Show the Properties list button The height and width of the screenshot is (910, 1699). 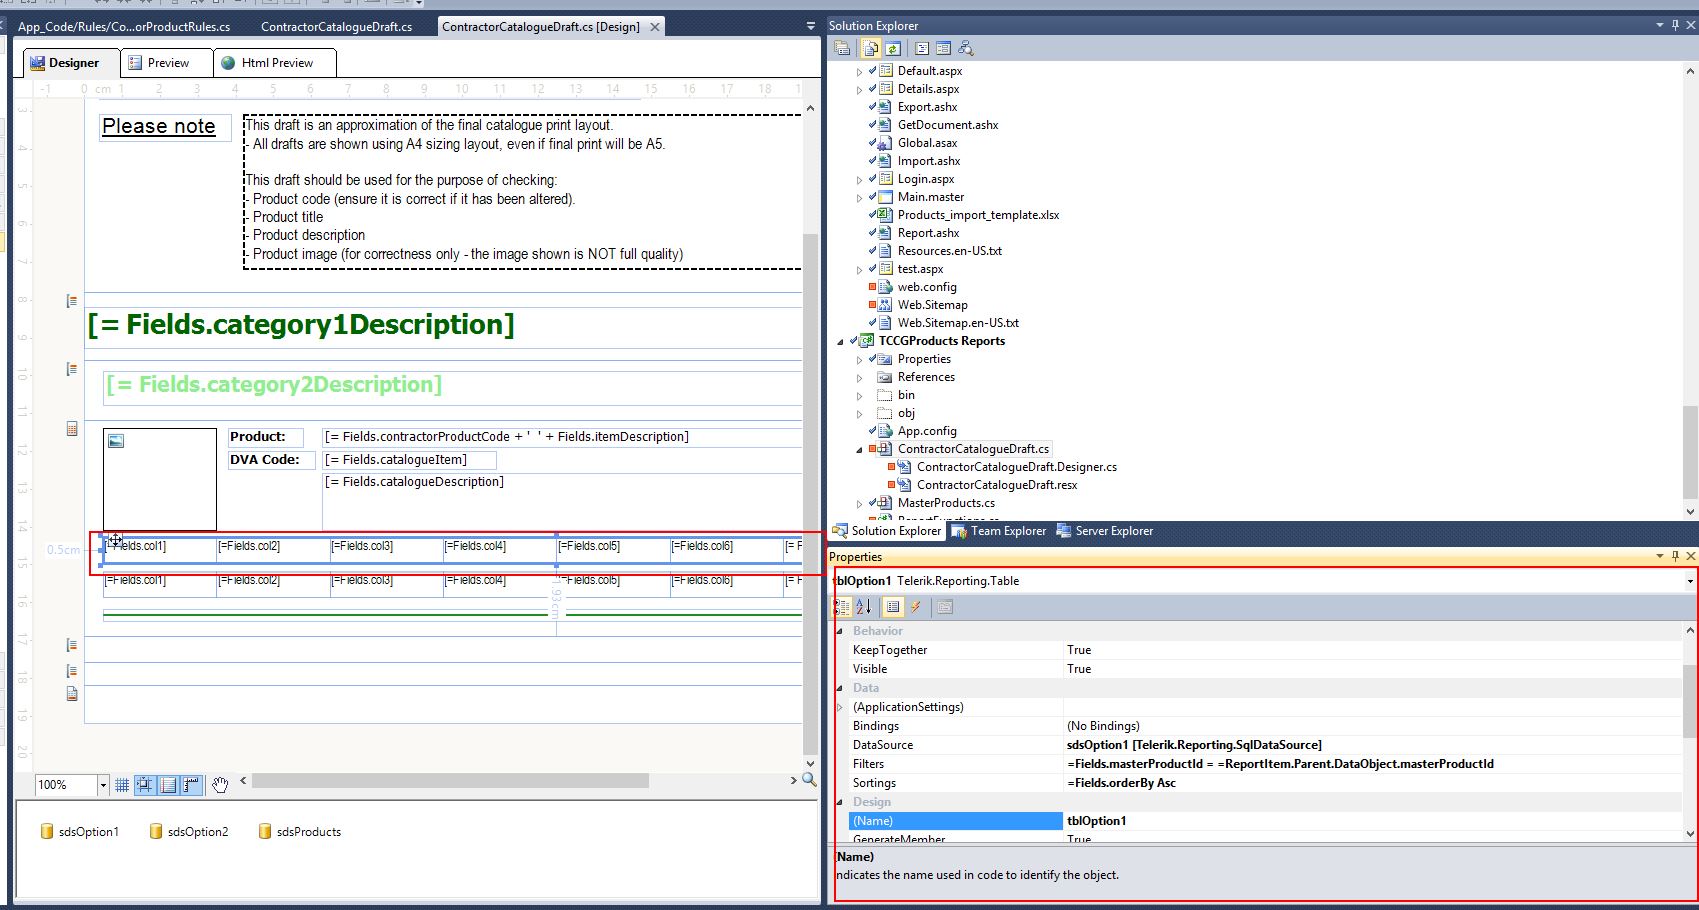893,606
